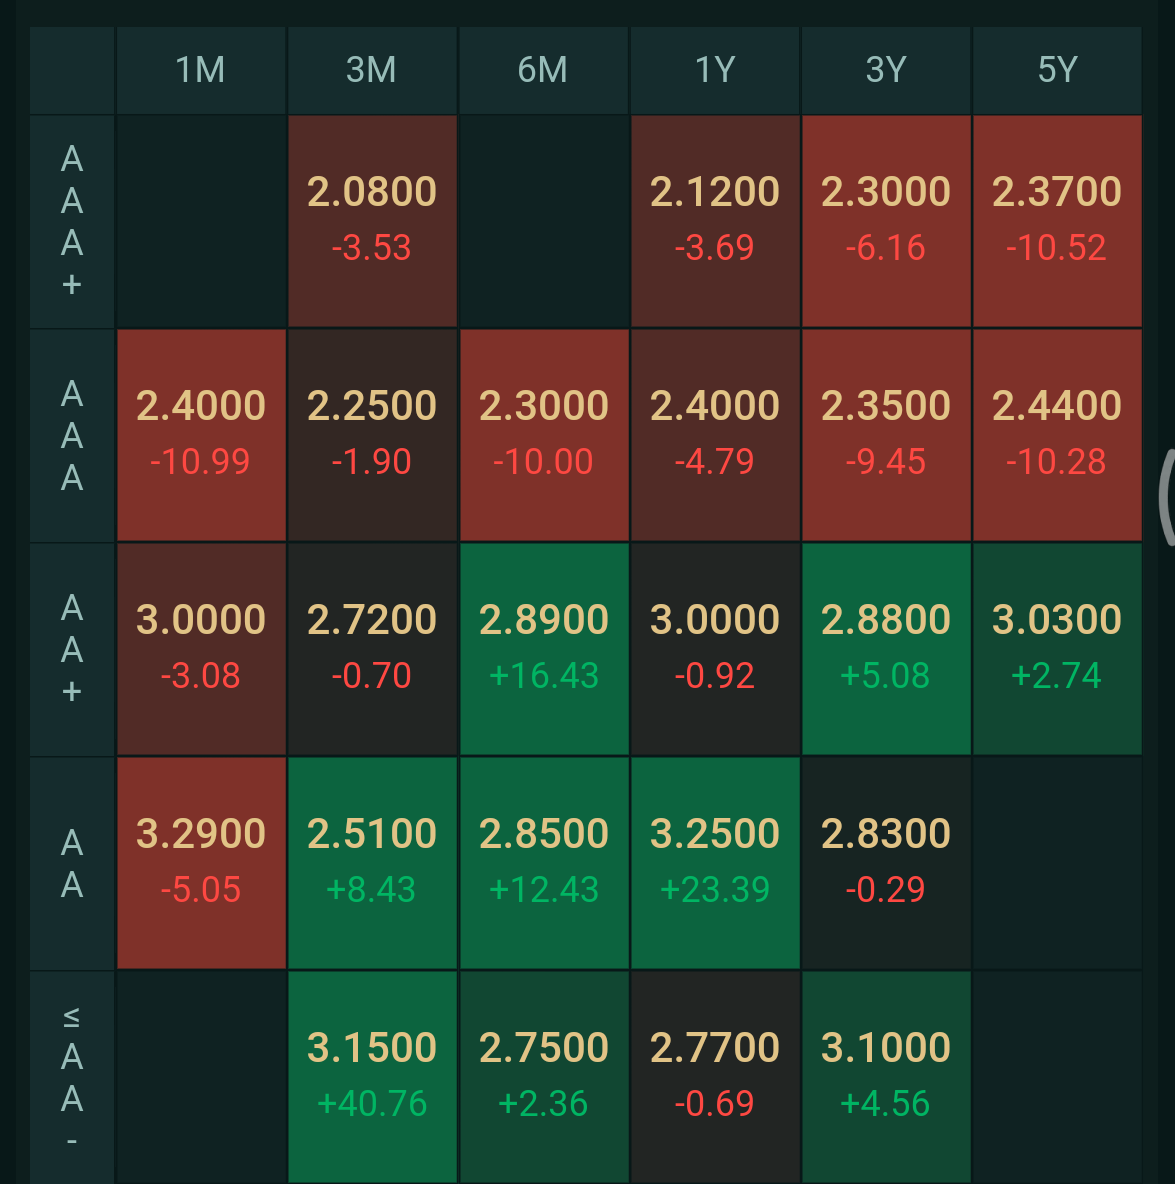
Task: Open the ≤AAA- 3Y cell showing 3.1000
Action: click(886, 1077)
